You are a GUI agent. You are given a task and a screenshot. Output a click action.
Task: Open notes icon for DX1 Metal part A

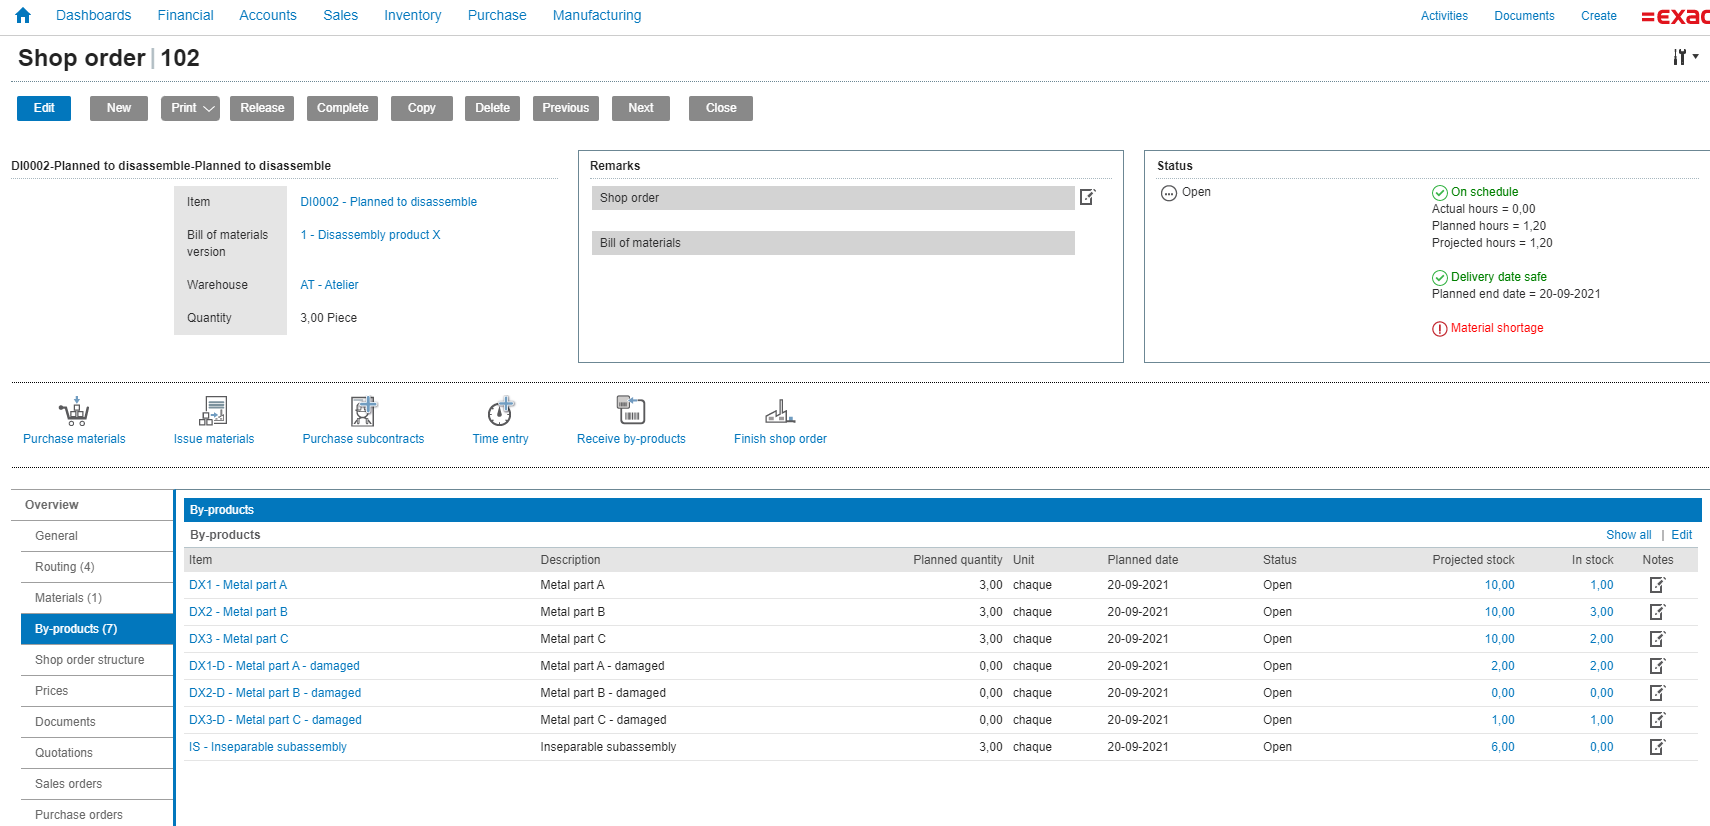click(x=1657, y=585)
